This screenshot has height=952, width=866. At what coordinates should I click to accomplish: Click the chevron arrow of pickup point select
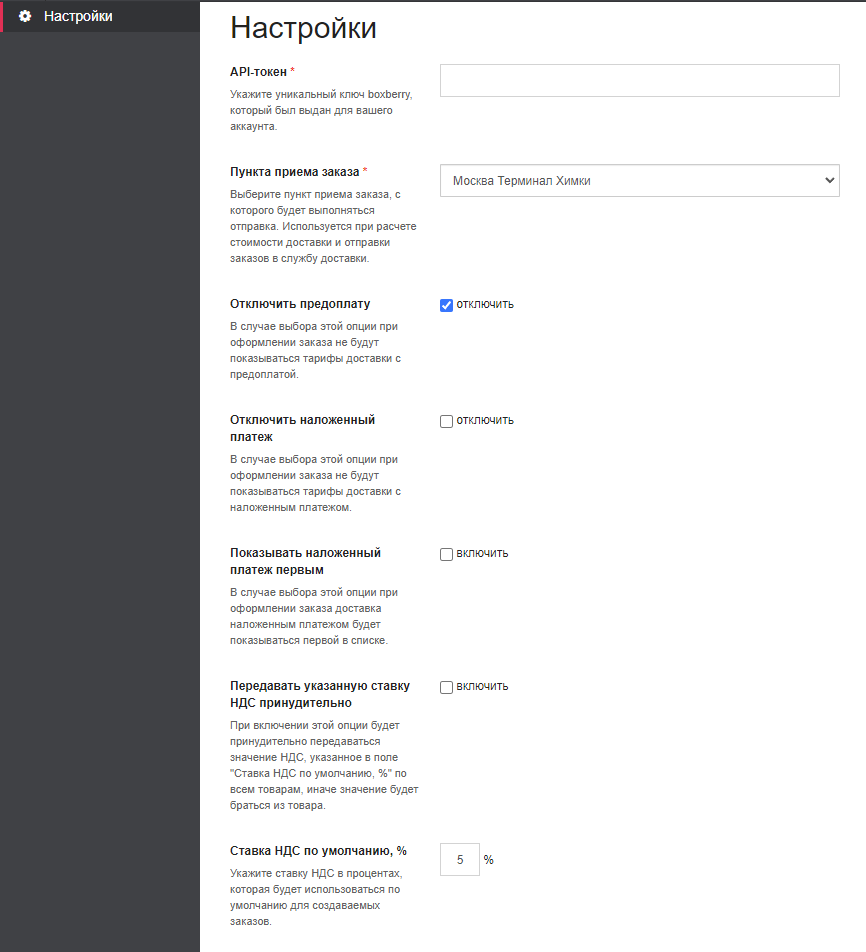coord(829,180)
